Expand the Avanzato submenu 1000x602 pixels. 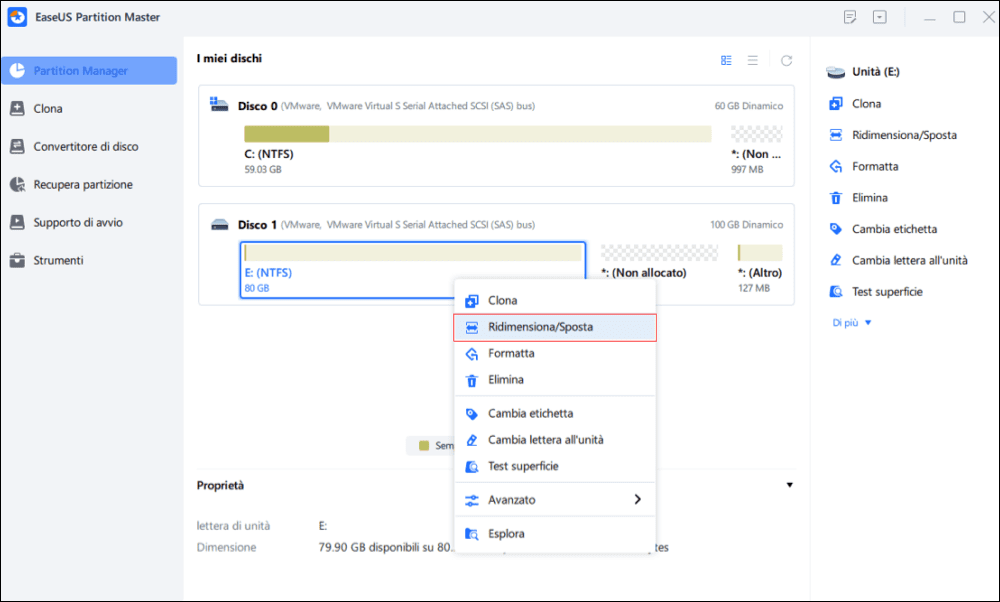tap(555, 500)
